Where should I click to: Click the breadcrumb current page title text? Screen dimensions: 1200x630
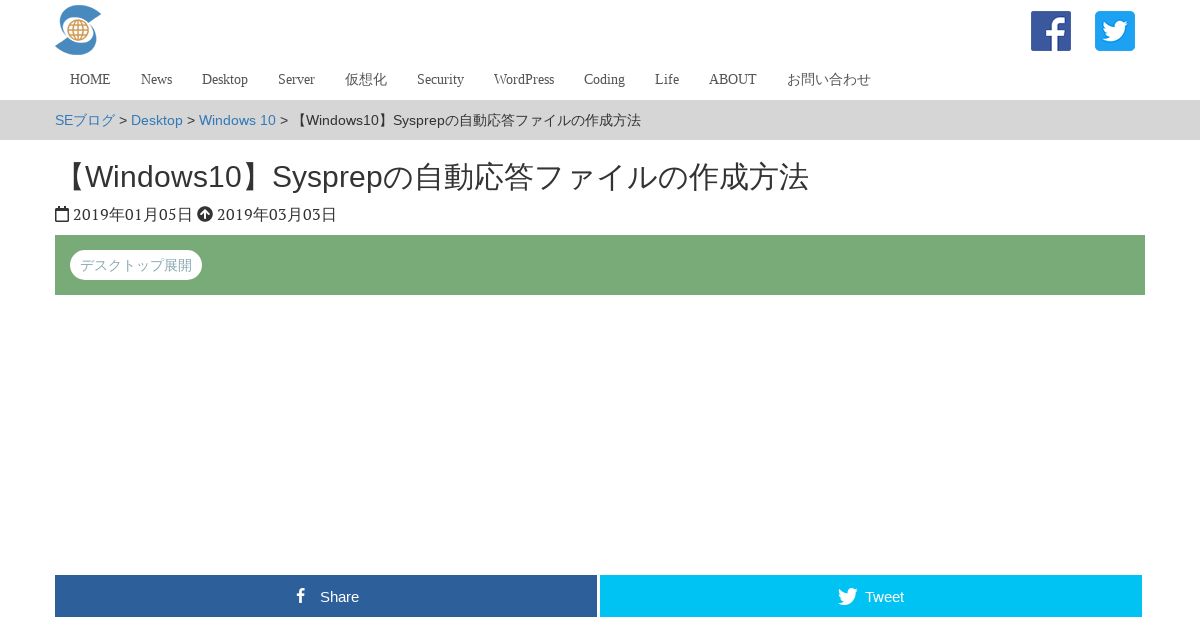467,120
